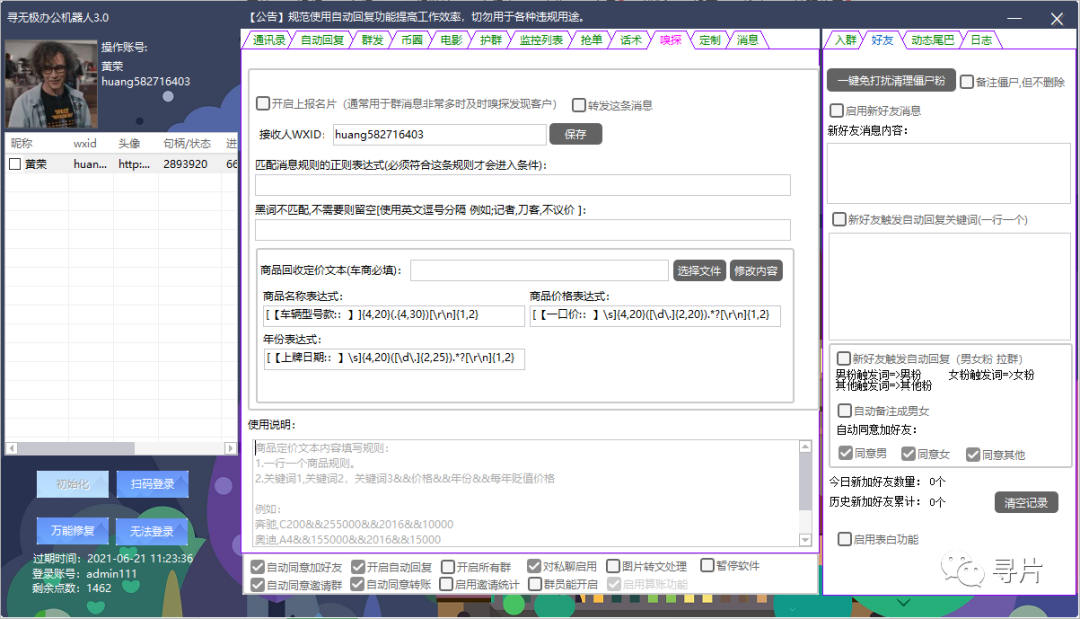The height and width of the screenshot is (619, 1080).
Task: Disable the 自动同意加好友 checkbox
Action: 259,565
